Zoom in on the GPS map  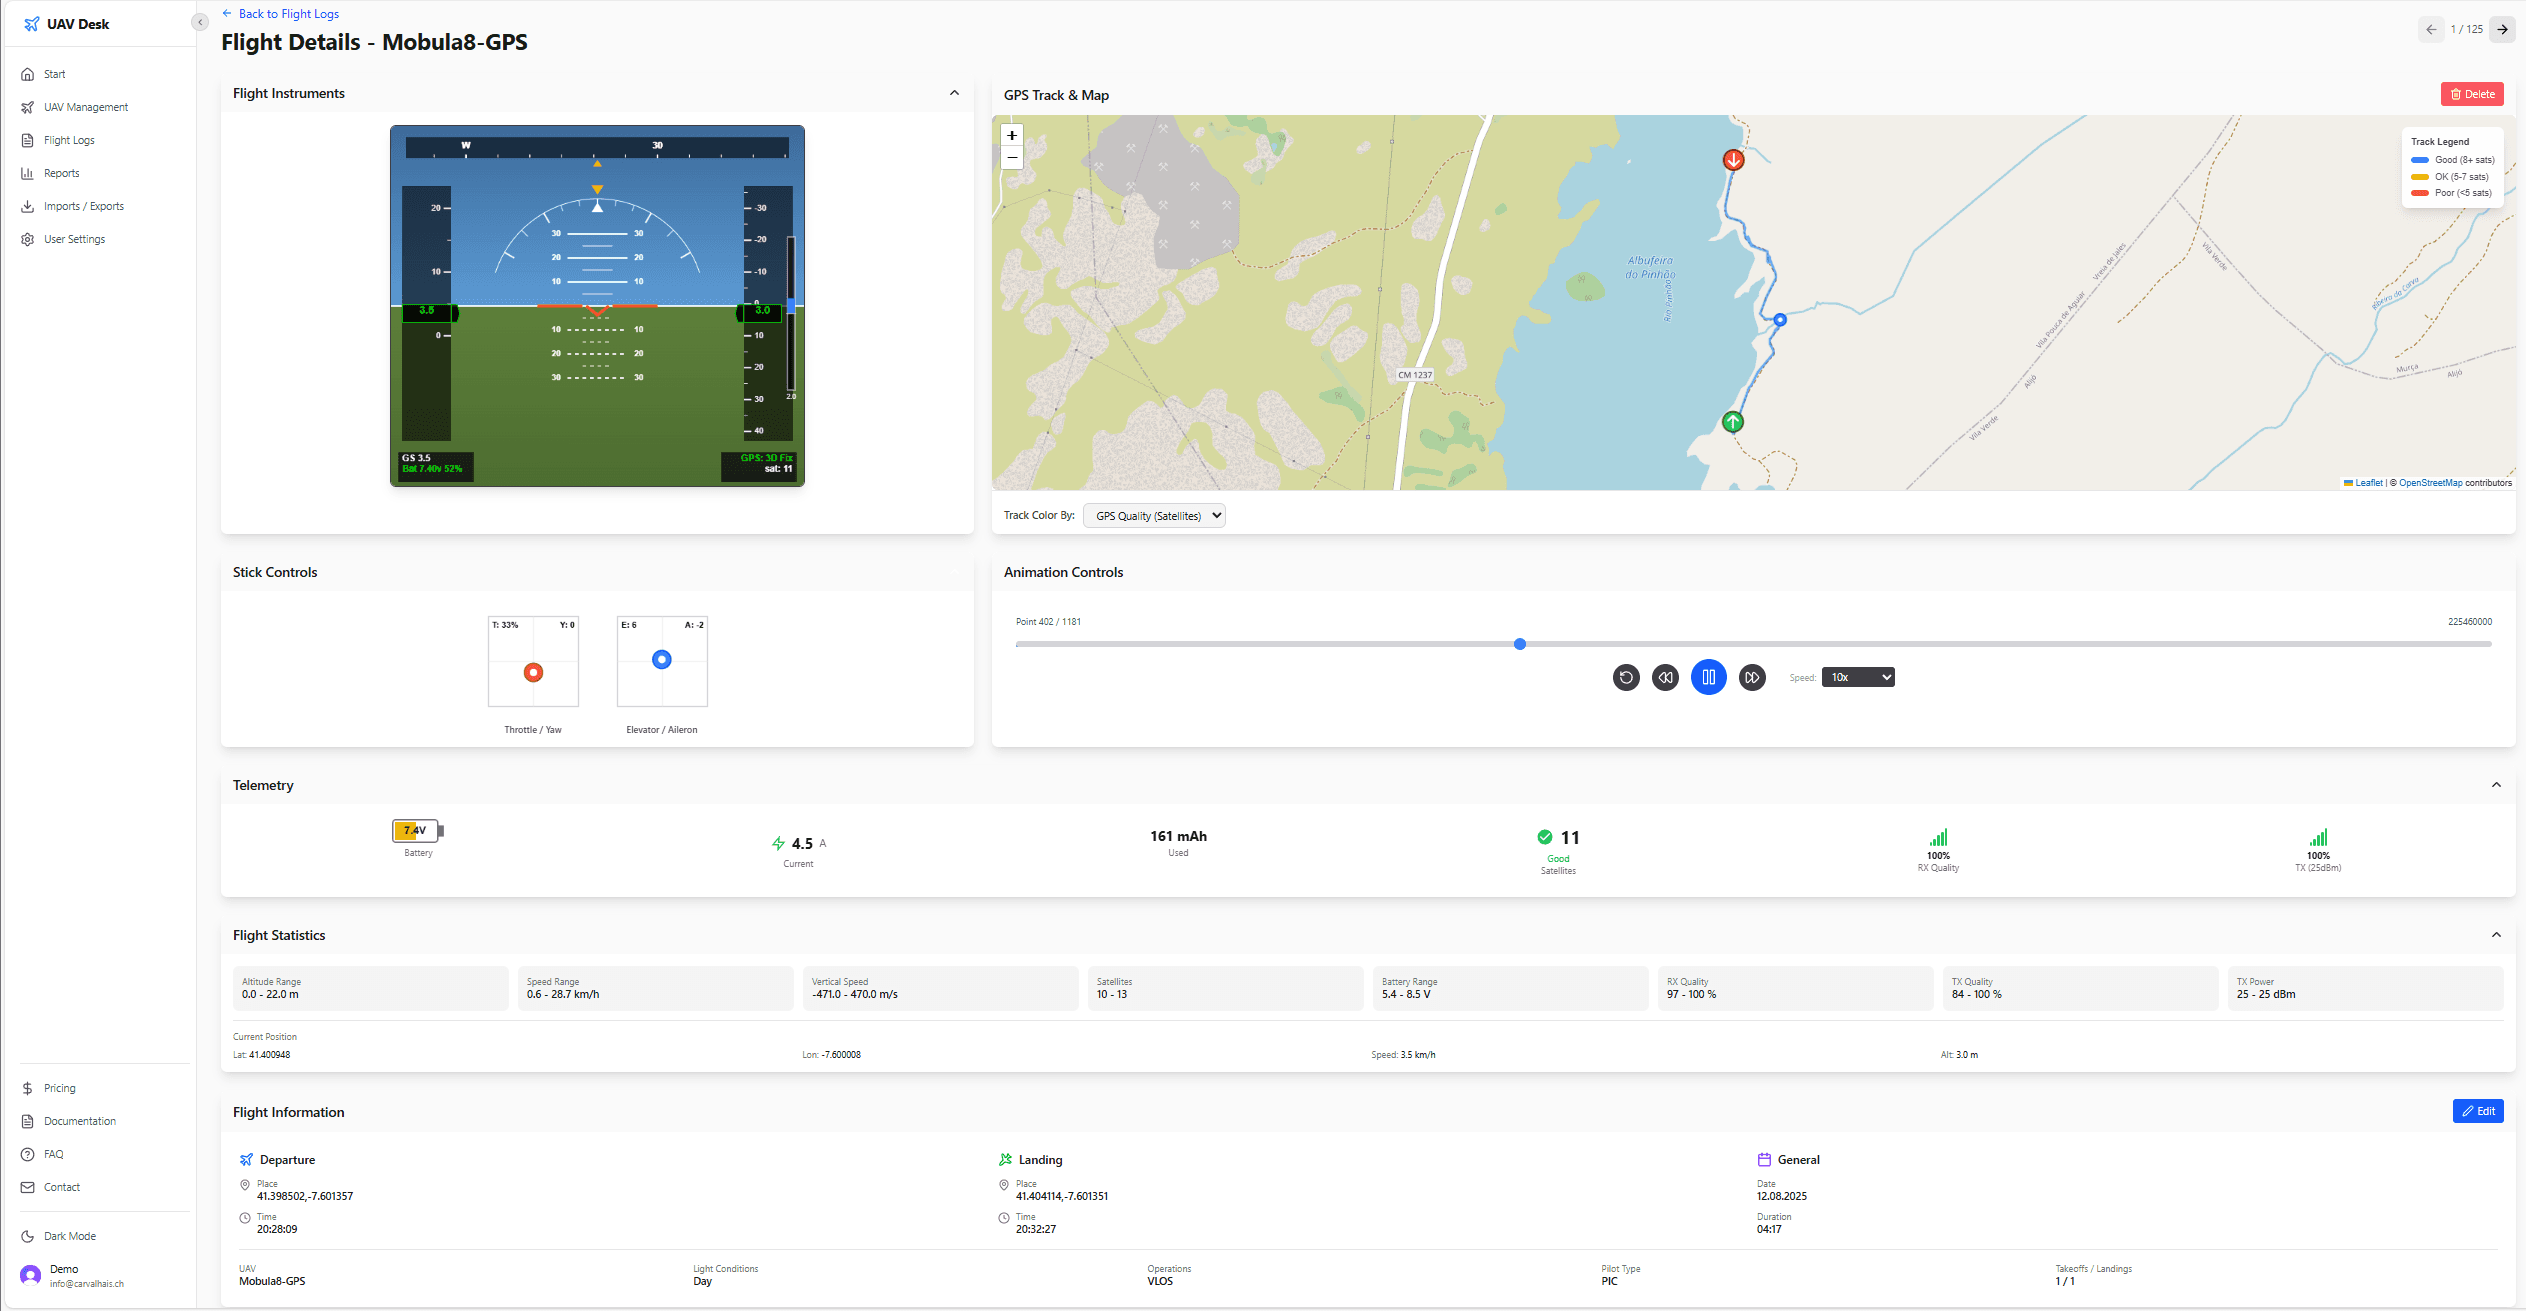(x=1011, y=135)
